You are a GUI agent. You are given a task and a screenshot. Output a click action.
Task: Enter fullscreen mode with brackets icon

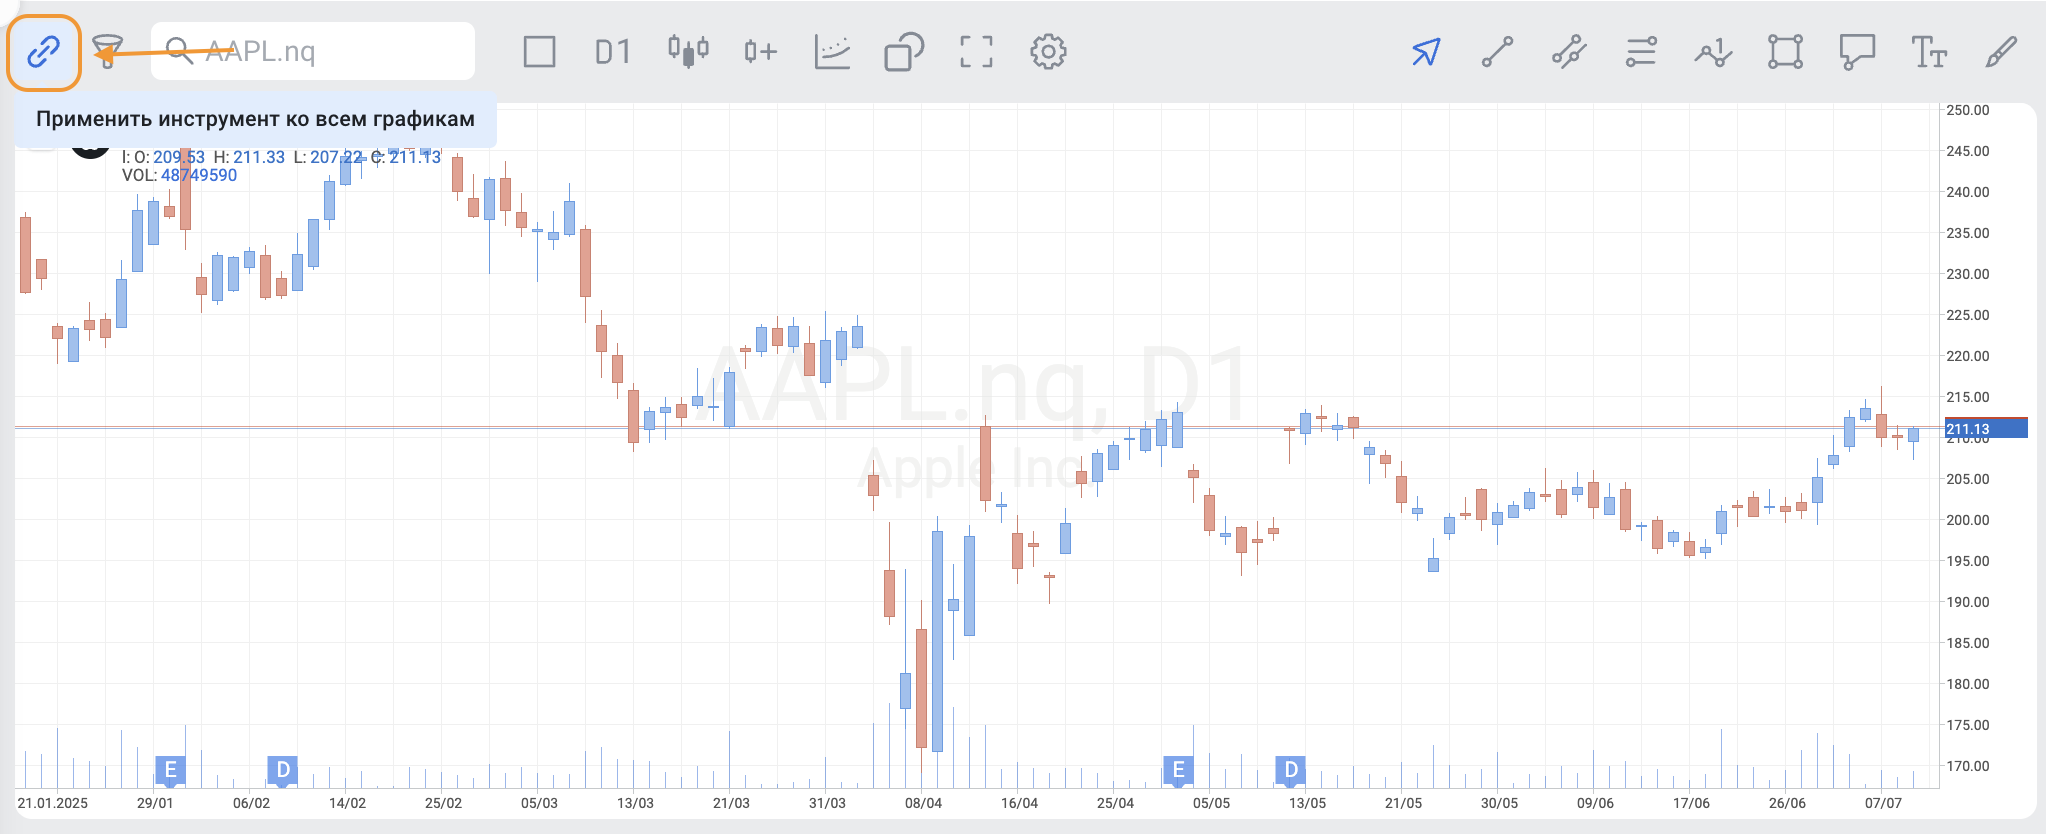(x=976, y=51)
